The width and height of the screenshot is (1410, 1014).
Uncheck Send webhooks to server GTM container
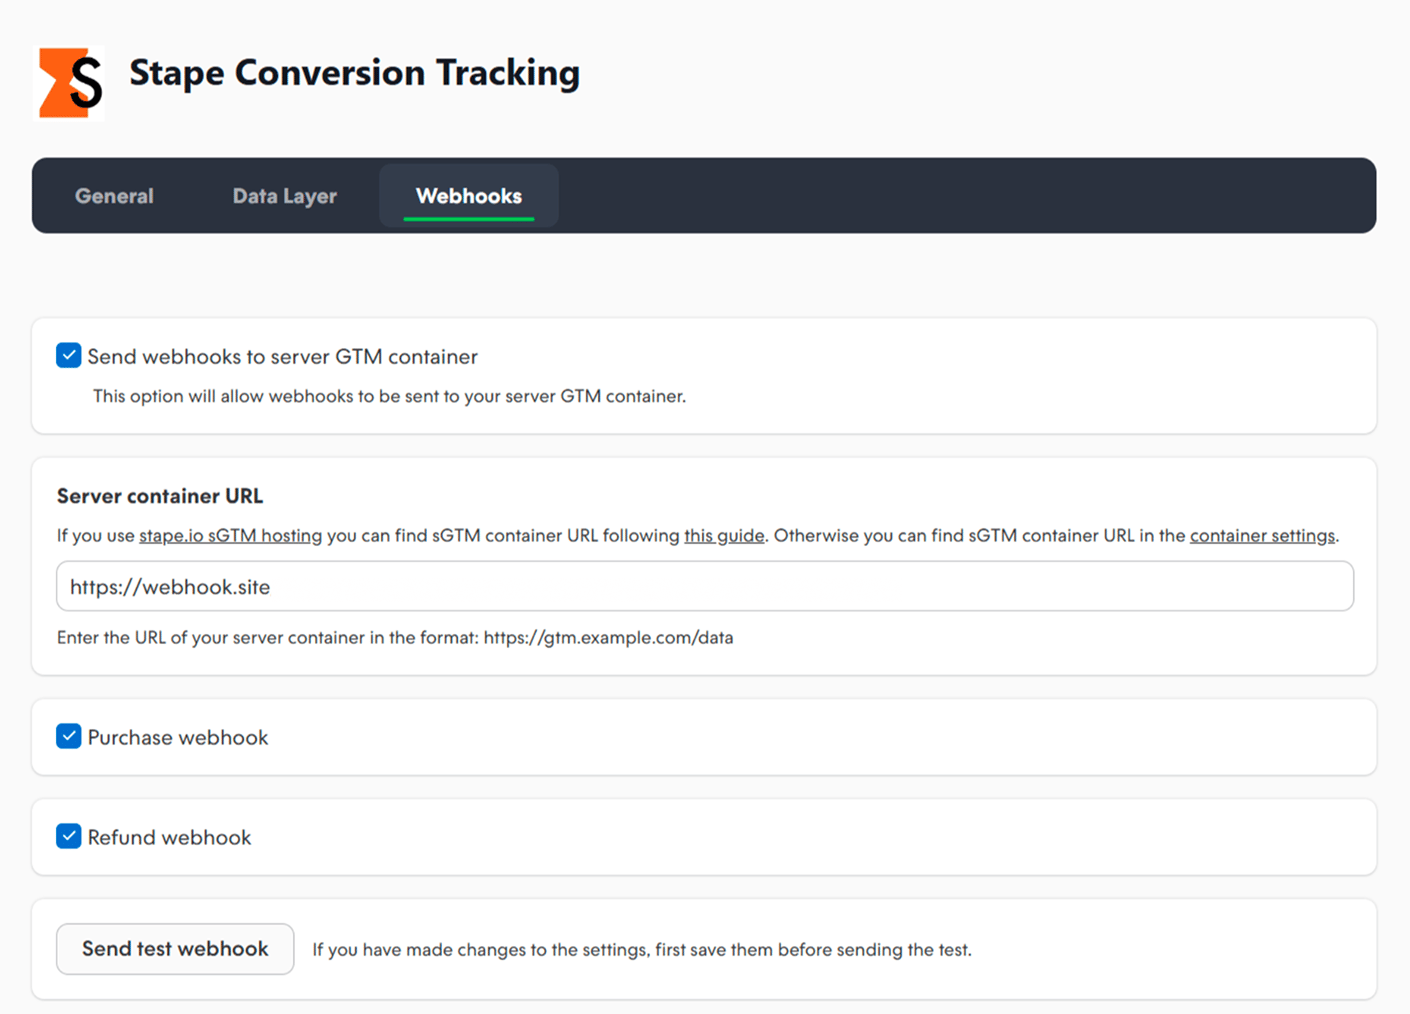[69, 356]
